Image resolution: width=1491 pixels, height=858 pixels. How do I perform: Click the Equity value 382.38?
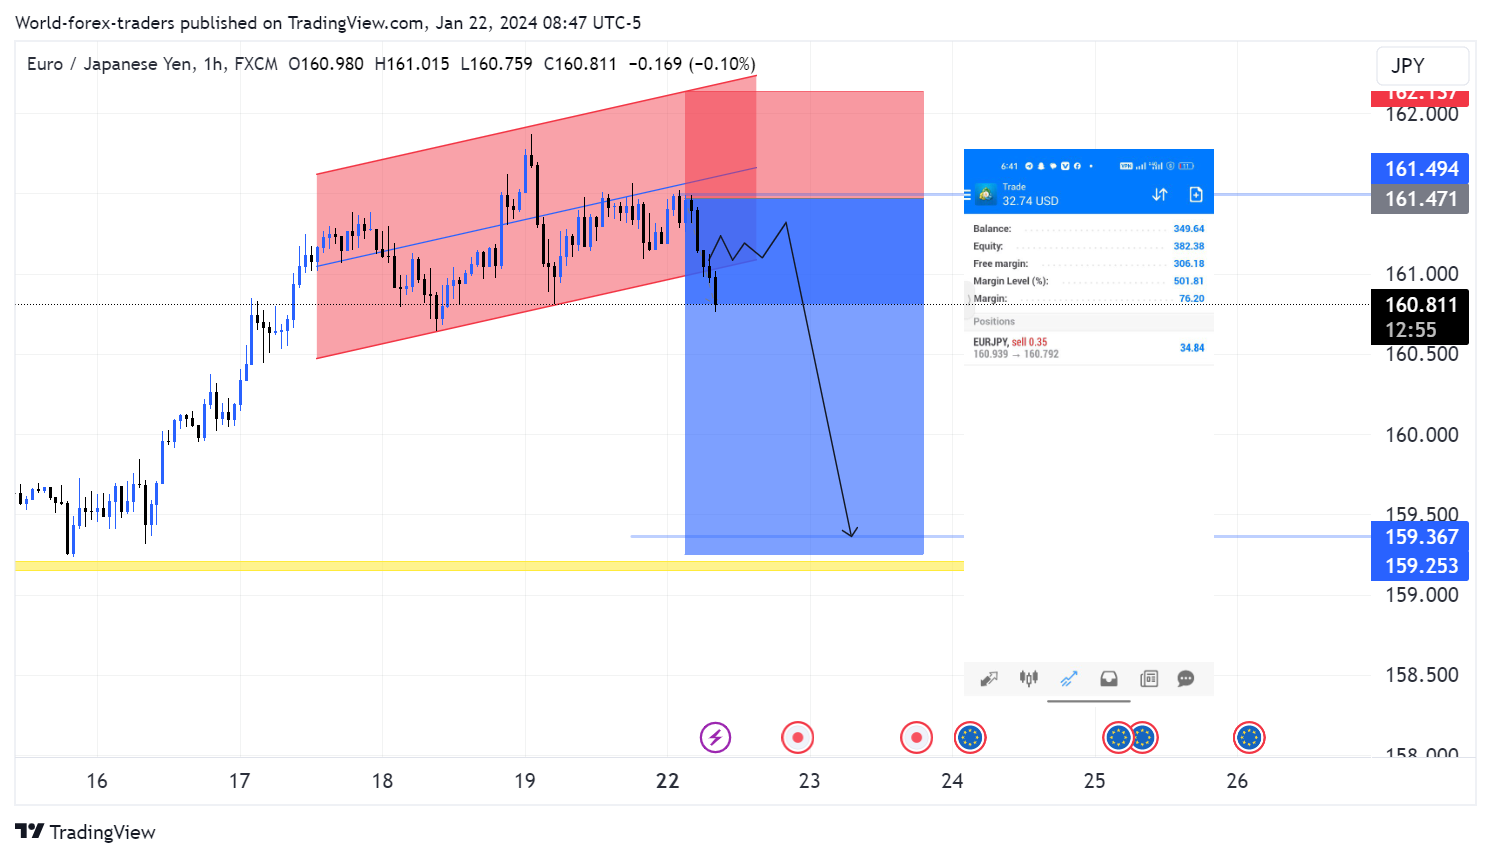click(1189, 246)
